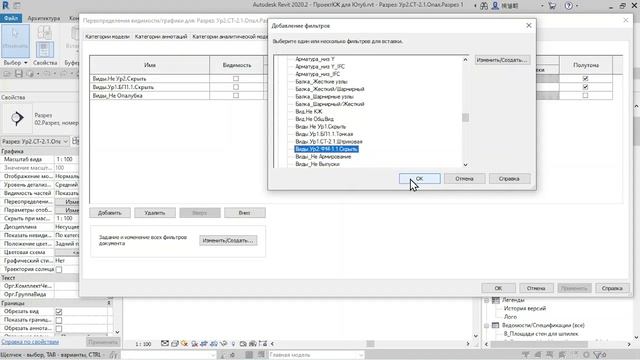The width and height of the screenshot is (640, 360).
Task: Click the Help question mark icon
Action: (569, 6)
